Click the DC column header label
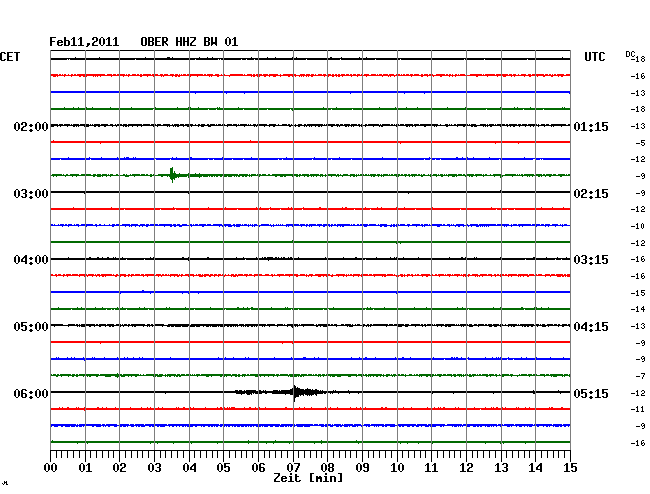The image size is (650, 494). 630,55
